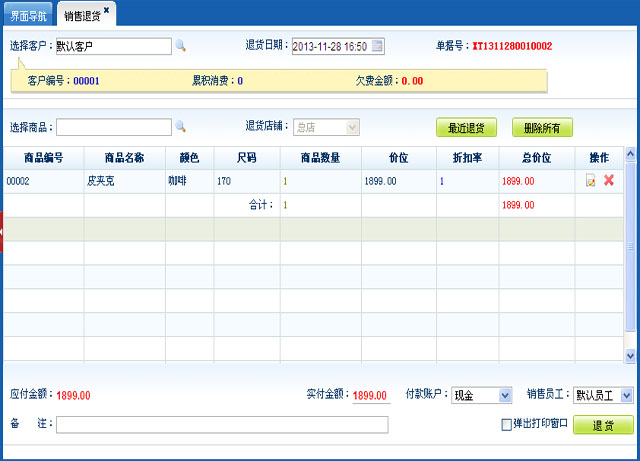
Task: Select product code cell 00002
Action: pos(44,181)
